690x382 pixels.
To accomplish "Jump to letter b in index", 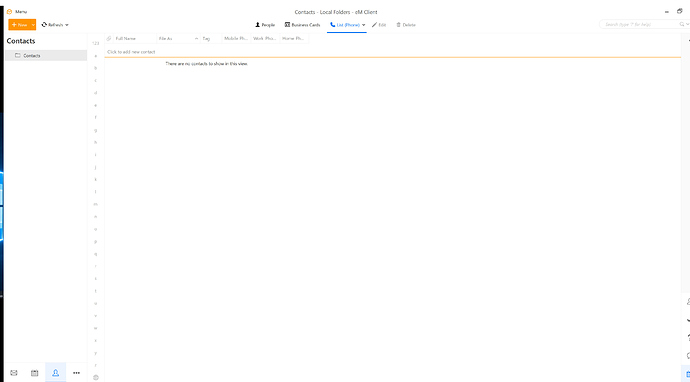I will click(x=95, y=68).
